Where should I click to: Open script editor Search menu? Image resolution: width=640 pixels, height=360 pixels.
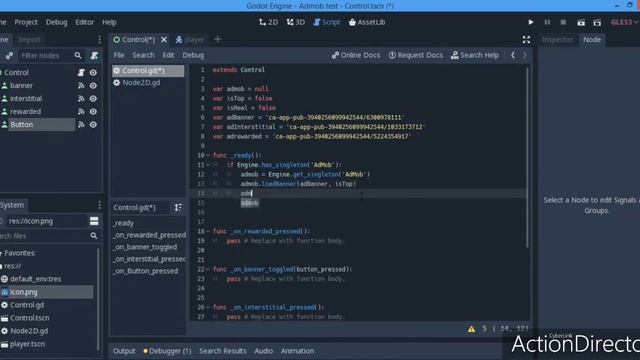(x=143, y=55)
